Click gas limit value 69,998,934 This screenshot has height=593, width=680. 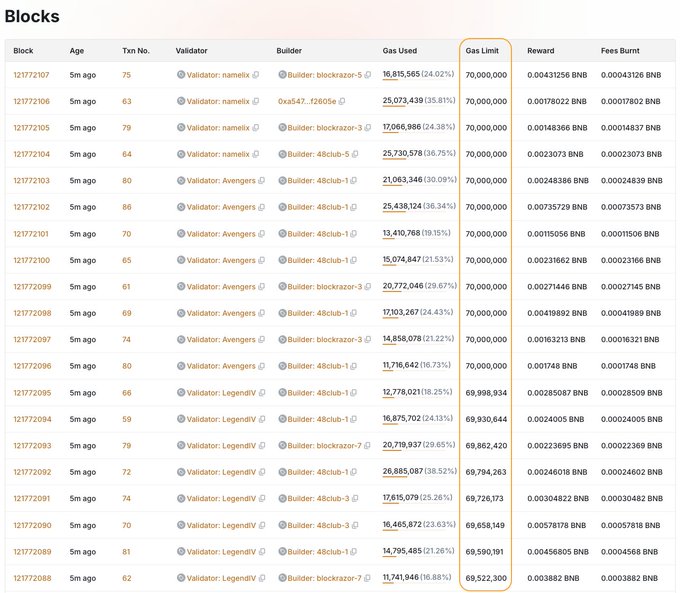point(486,393)
